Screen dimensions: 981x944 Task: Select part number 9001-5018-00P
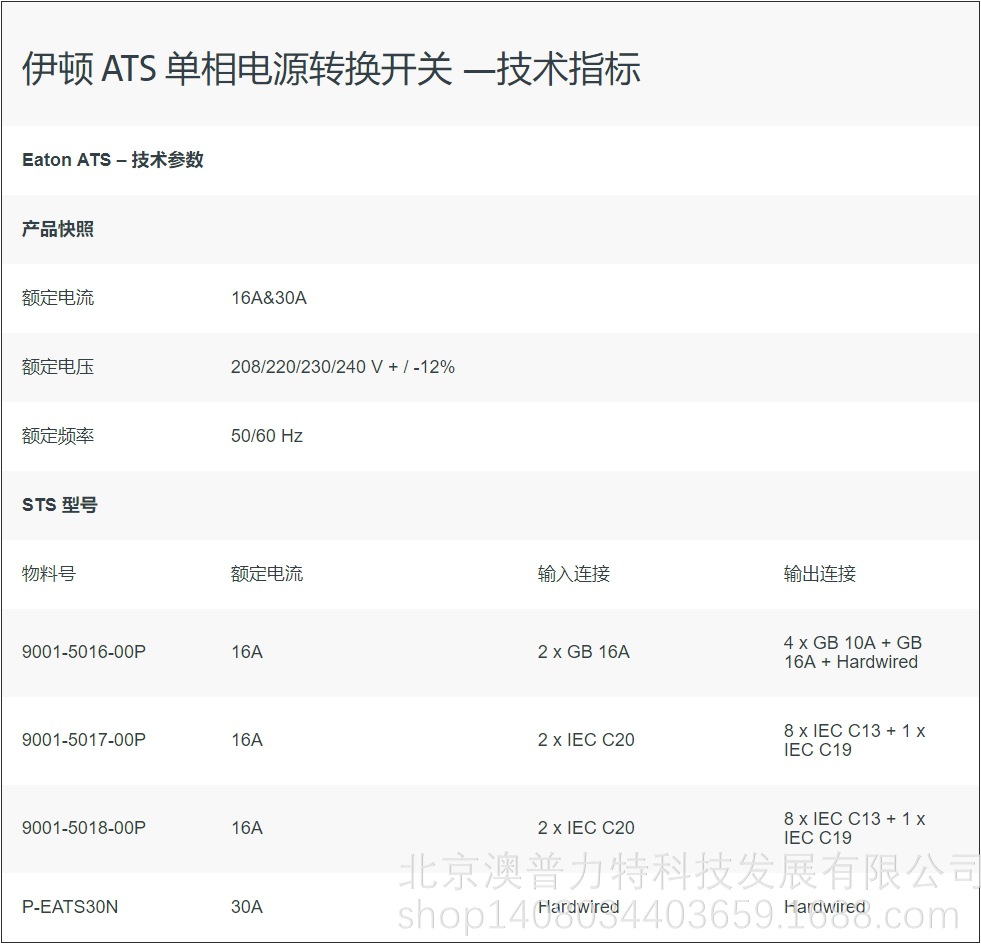pos(85,828)
